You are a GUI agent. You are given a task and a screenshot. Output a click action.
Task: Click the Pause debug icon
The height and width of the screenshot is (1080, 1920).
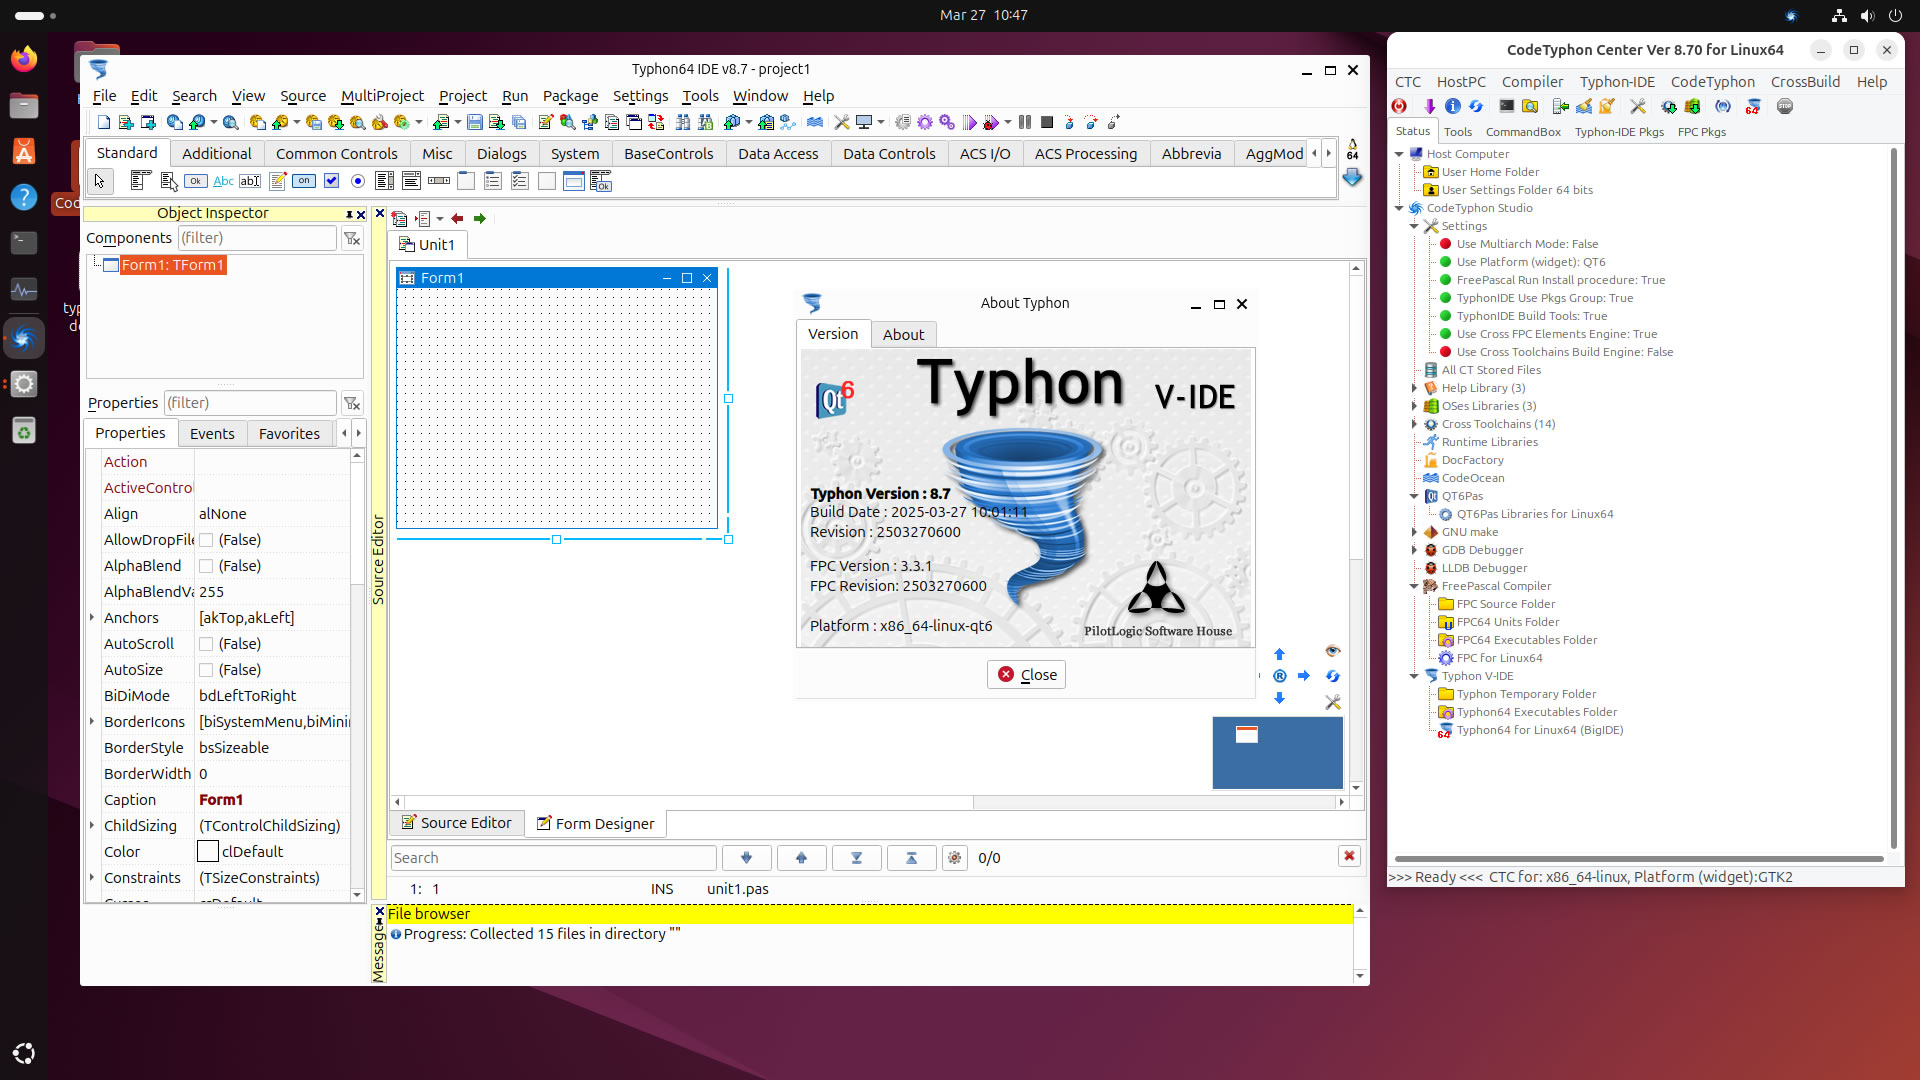pyautogui.click(x=1025, y=122)
